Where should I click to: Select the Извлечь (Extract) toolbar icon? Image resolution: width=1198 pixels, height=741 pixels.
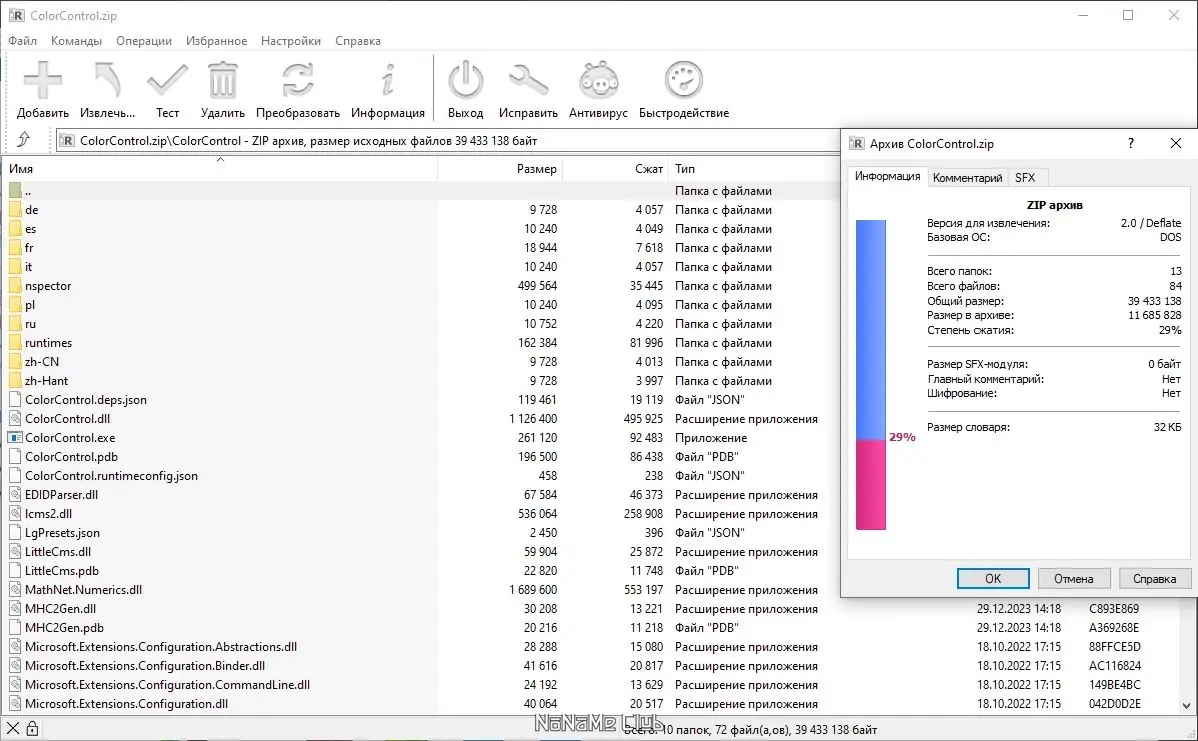[x=106, y=78]
